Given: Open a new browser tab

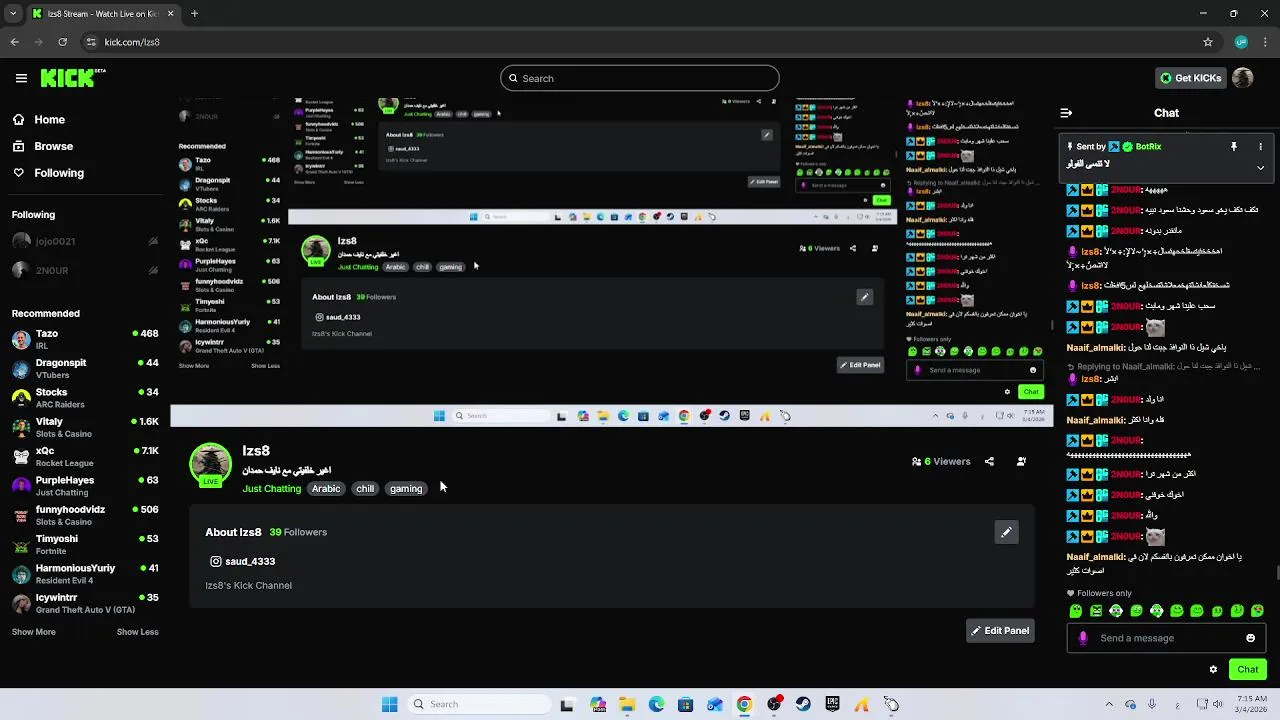Looking at the screenshot, I should (x=194, y=14).
